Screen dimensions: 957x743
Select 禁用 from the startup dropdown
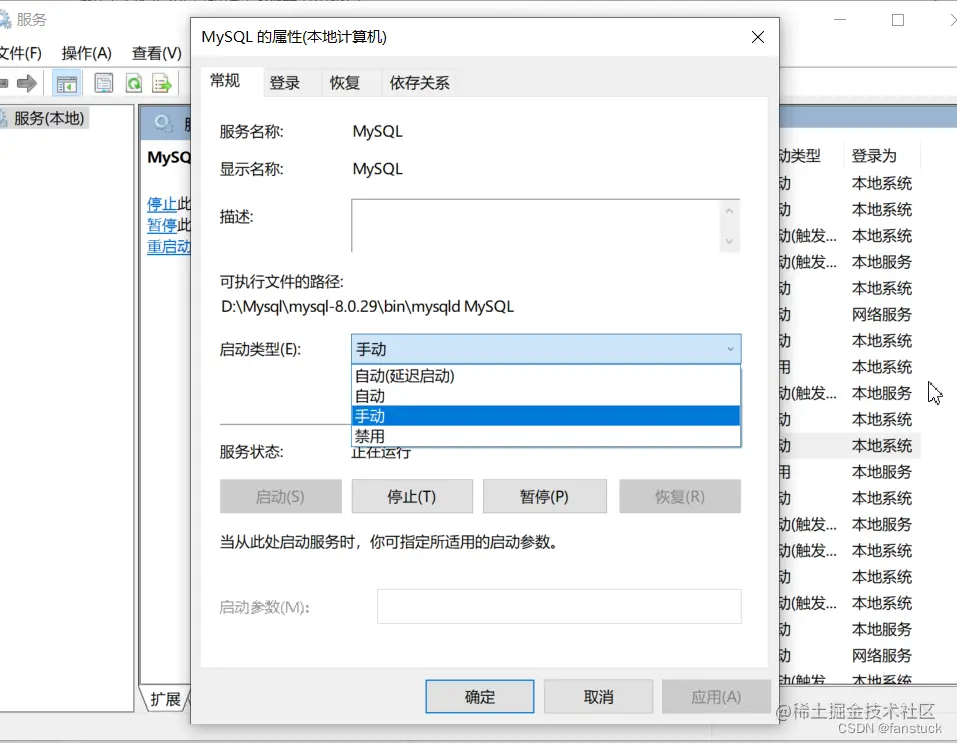tap(370, 437)
